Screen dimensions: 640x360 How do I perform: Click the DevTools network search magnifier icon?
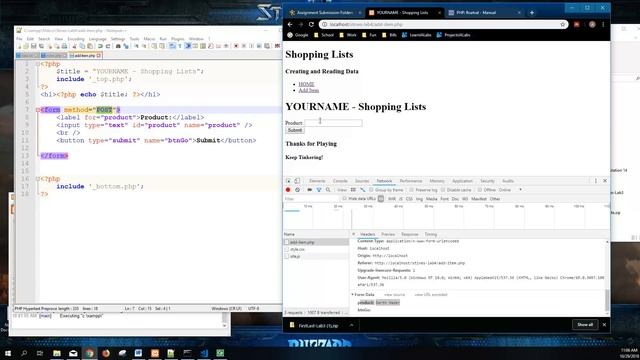pos(328,190)
